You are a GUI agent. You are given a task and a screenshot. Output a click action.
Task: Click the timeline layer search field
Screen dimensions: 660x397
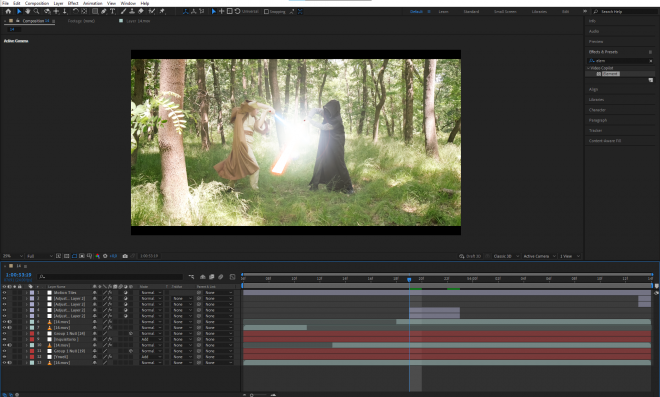pyautogui.click(x=110, y=277)
